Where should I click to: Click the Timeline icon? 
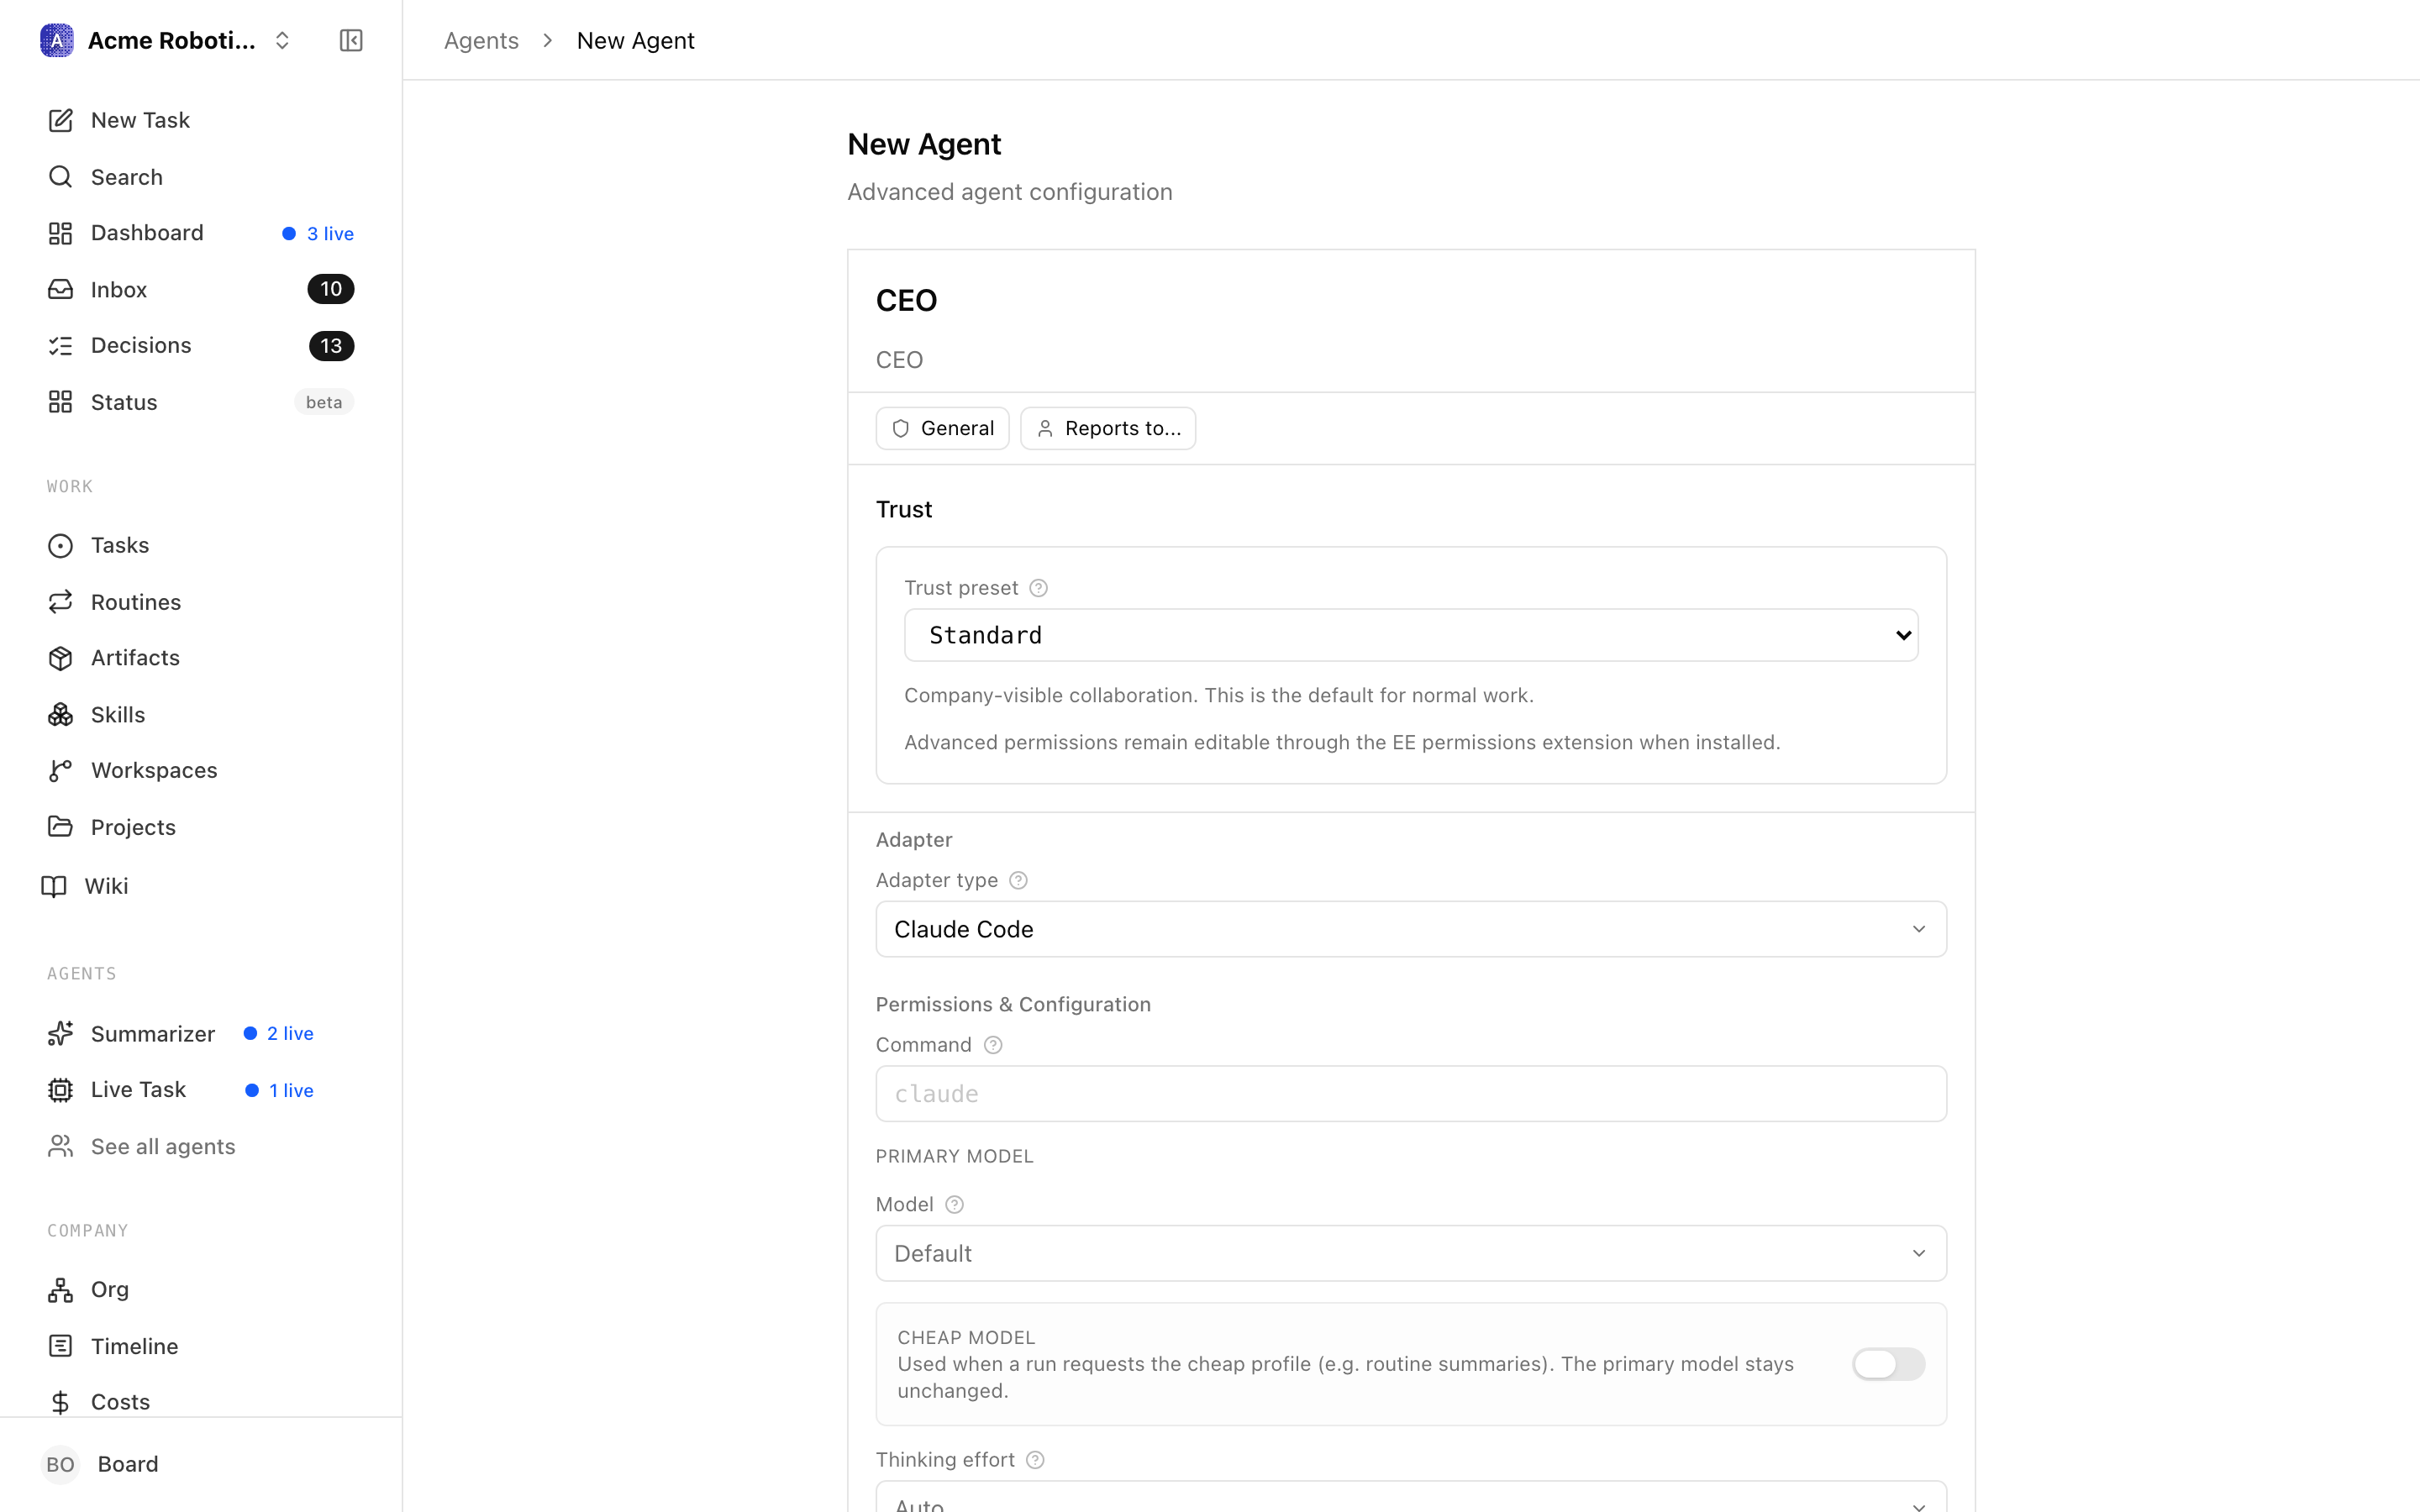click(60, 1346)
